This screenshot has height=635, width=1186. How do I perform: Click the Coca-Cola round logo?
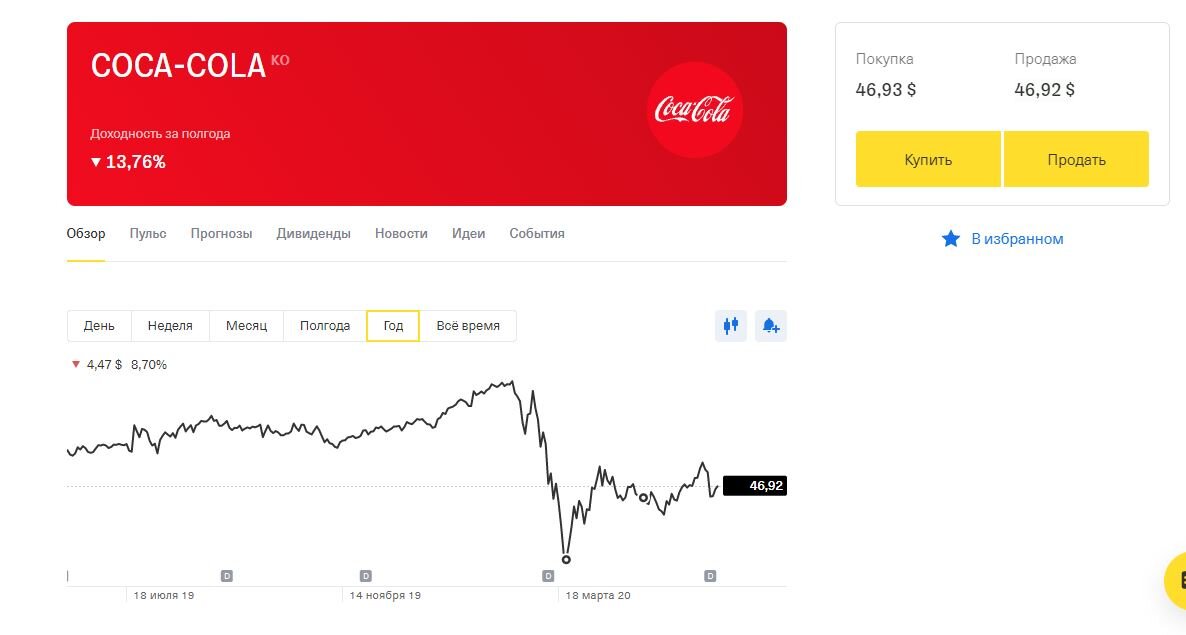694,110
